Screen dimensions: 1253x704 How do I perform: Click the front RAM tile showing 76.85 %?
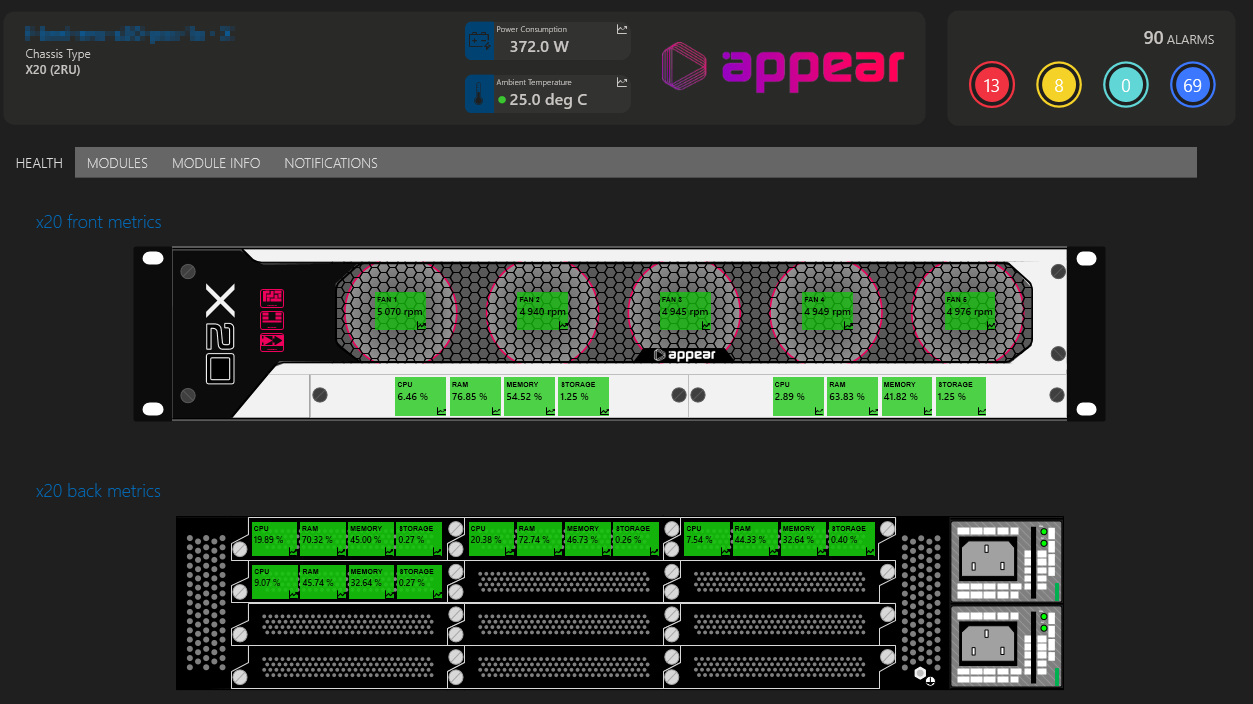coord(475,396)
